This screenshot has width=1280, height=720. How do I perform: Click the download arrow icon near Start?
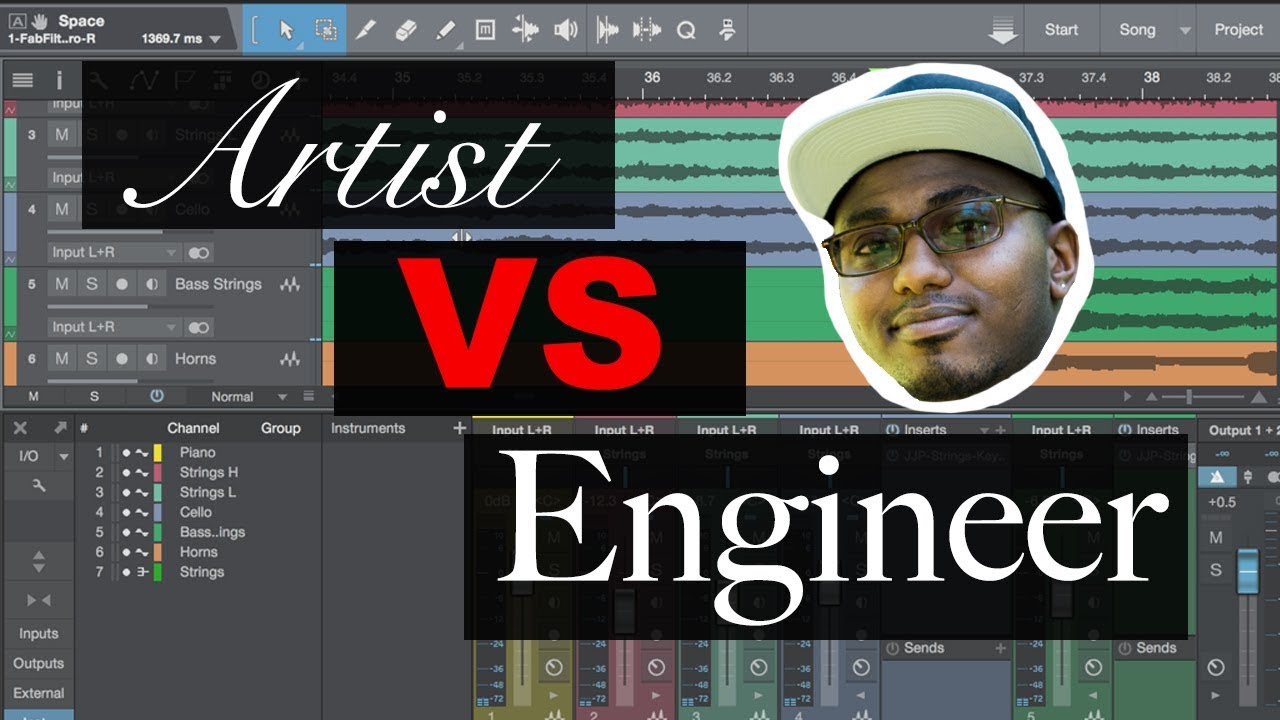tap(1002, 31)
